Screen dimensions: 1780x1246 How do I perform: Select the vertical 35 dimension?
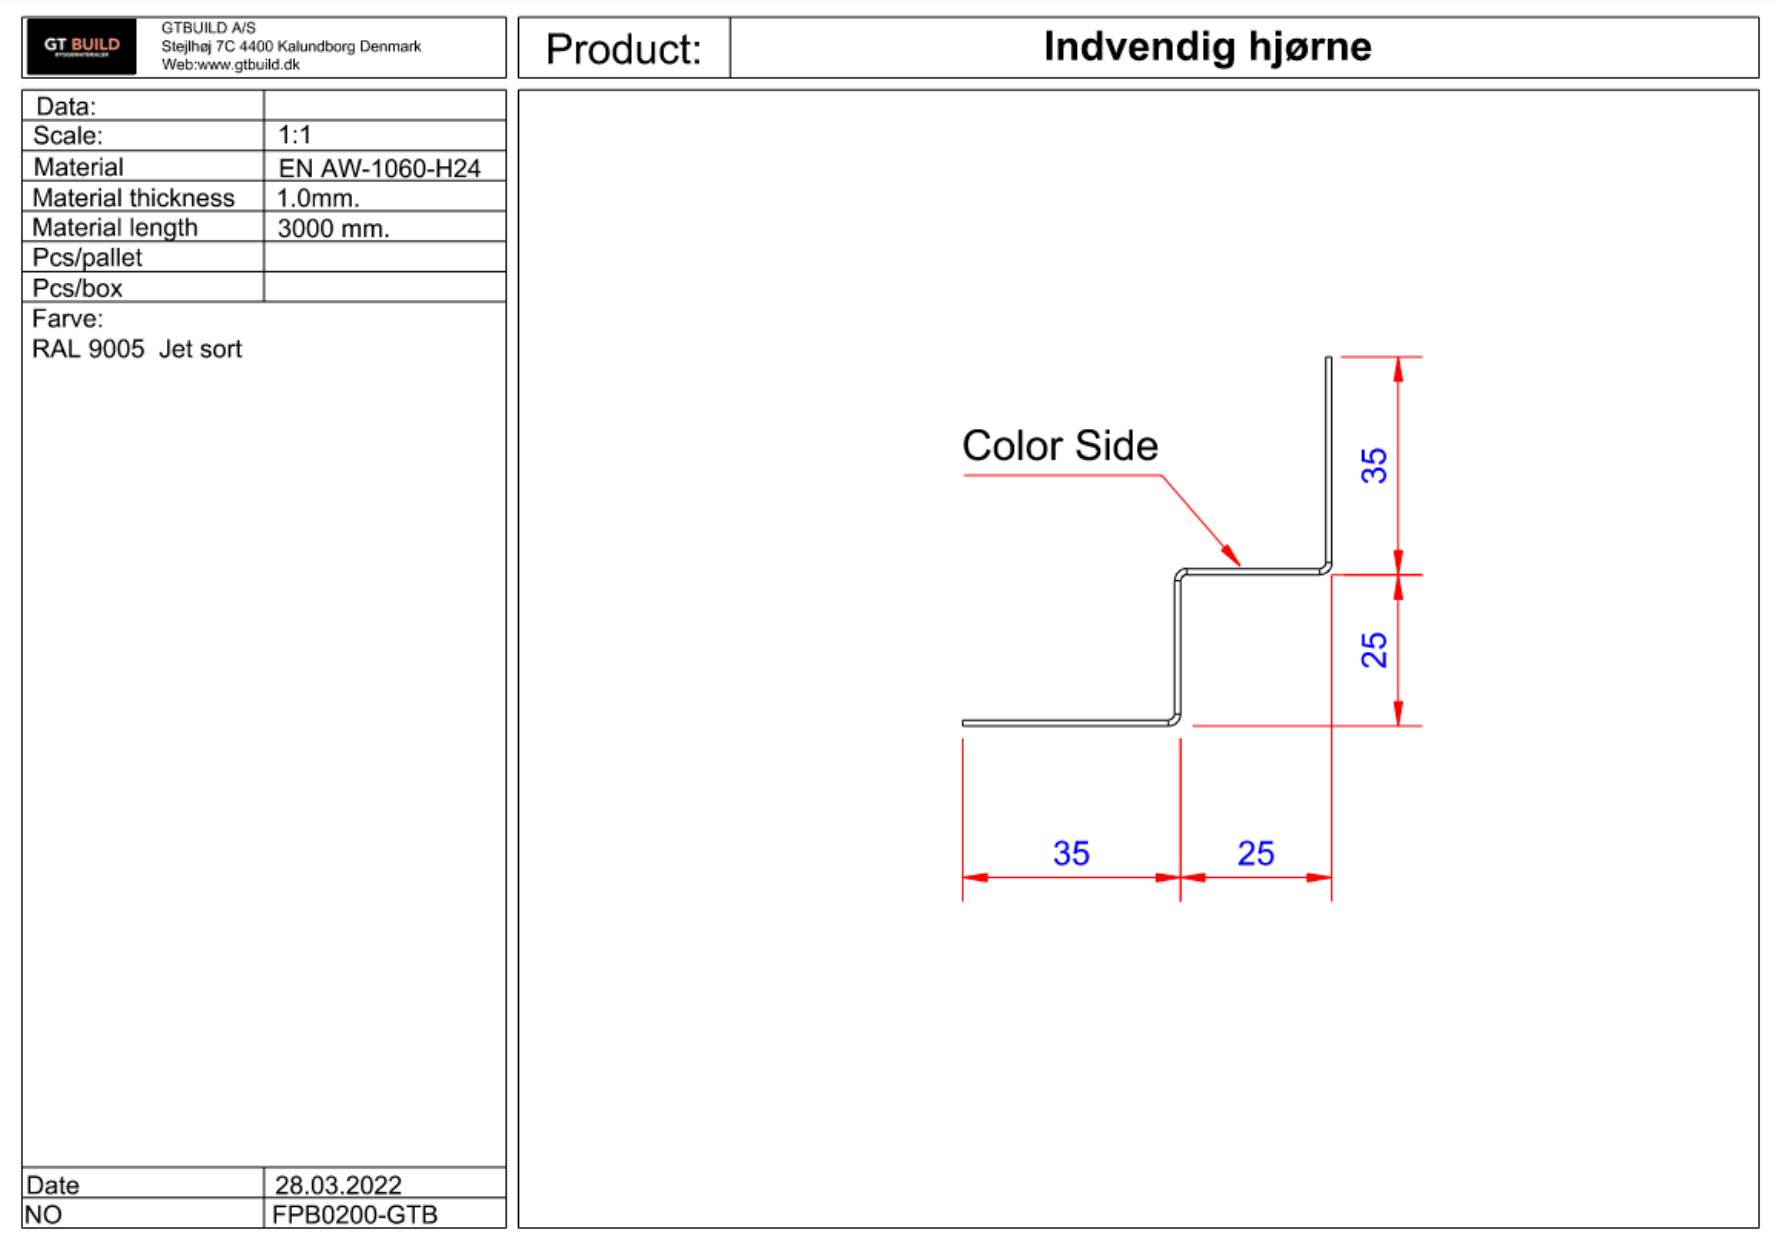(1374, 466)
